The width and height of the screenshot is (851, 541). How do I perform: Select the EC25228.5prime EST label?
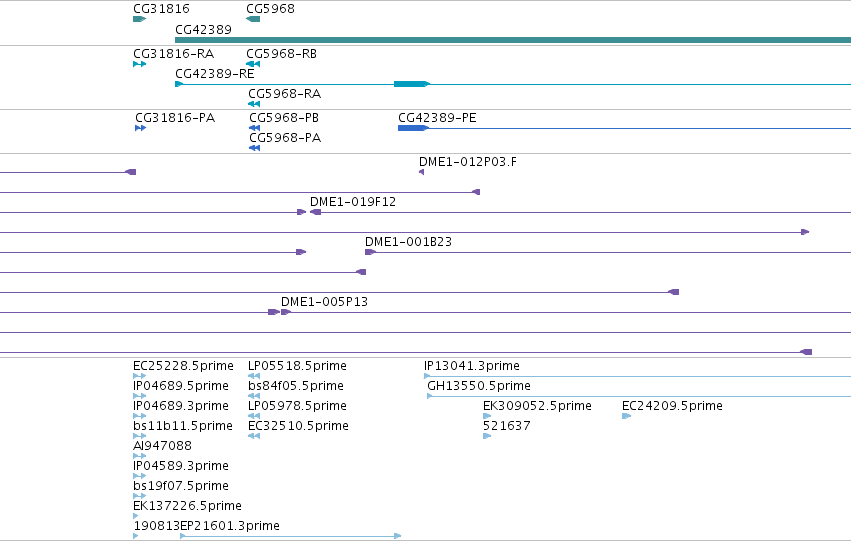pos(183,366)
